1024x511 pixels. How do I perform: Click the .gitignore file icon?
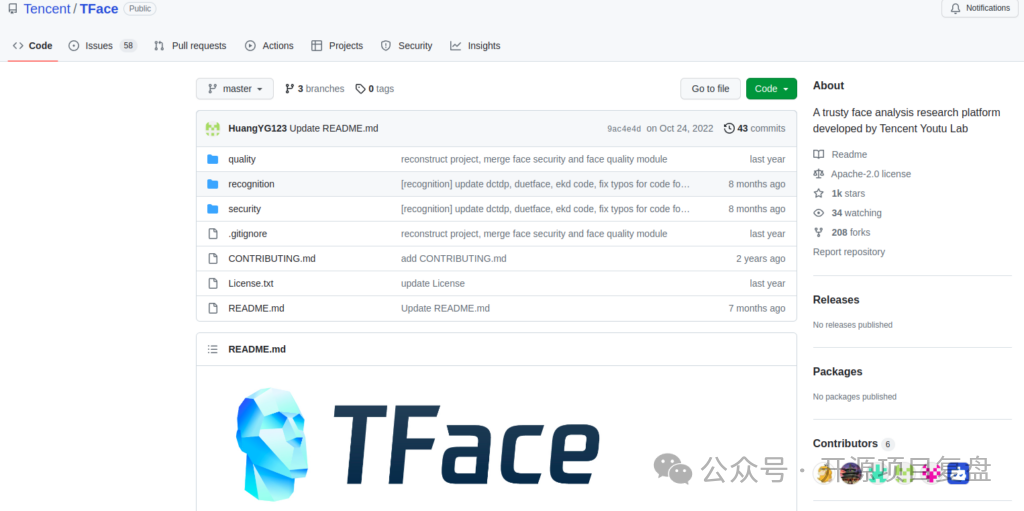click(212, 234)
